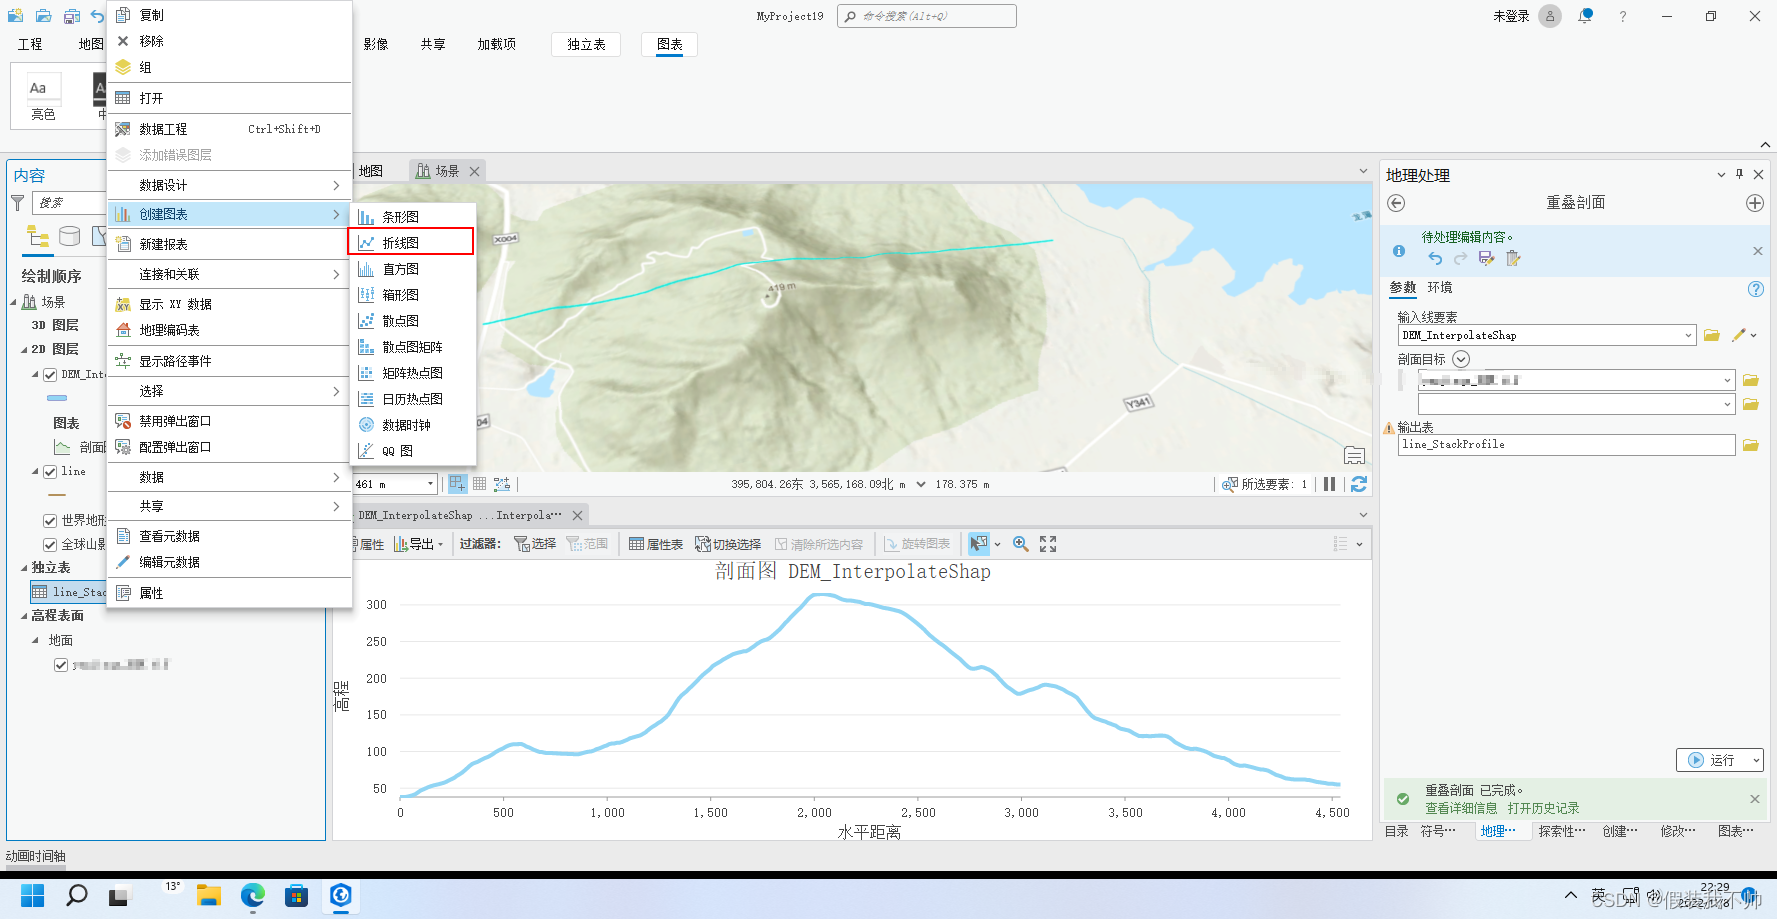Open dropdown arrow beside 运行 button

(x=1755, y=760)
